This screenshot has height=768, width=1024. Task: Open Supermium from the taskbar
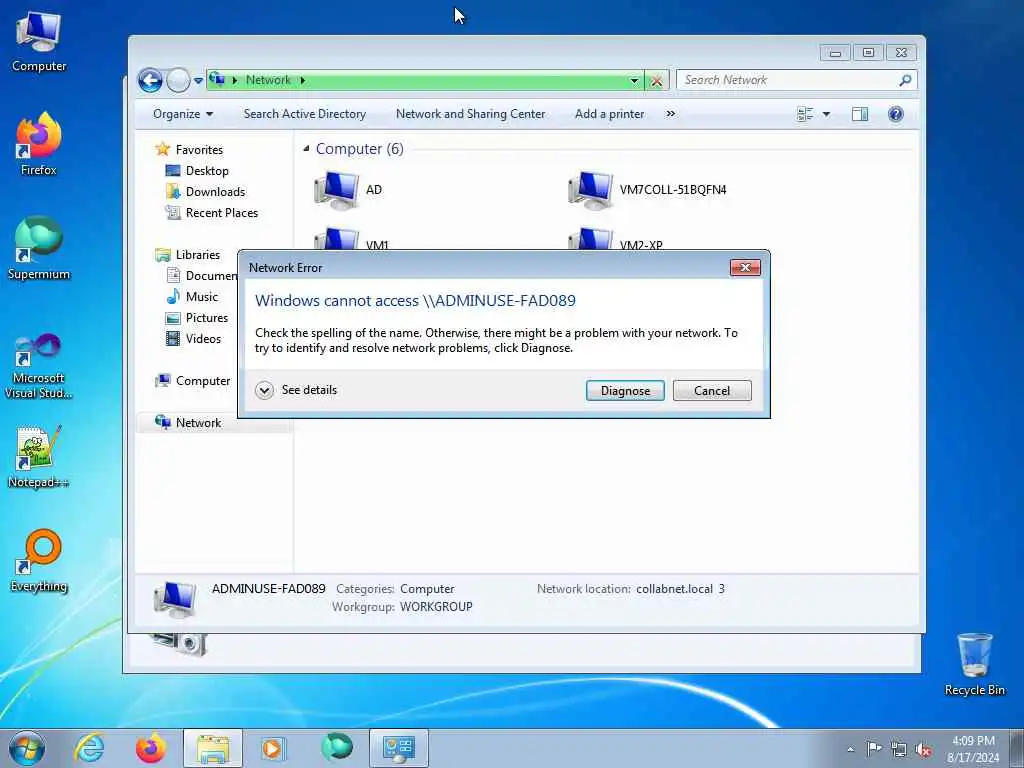(336, 748)
